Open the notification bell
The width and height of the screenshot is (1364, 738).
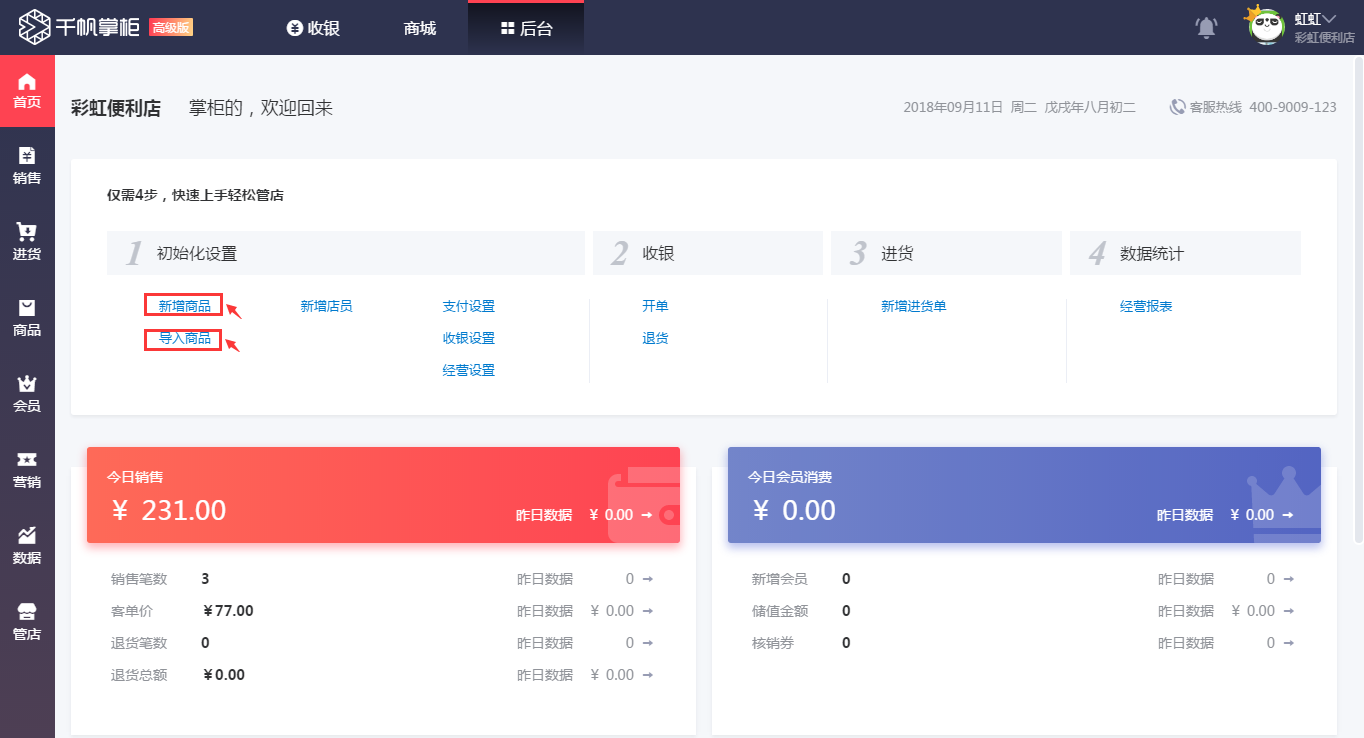tap(1205, 28)
